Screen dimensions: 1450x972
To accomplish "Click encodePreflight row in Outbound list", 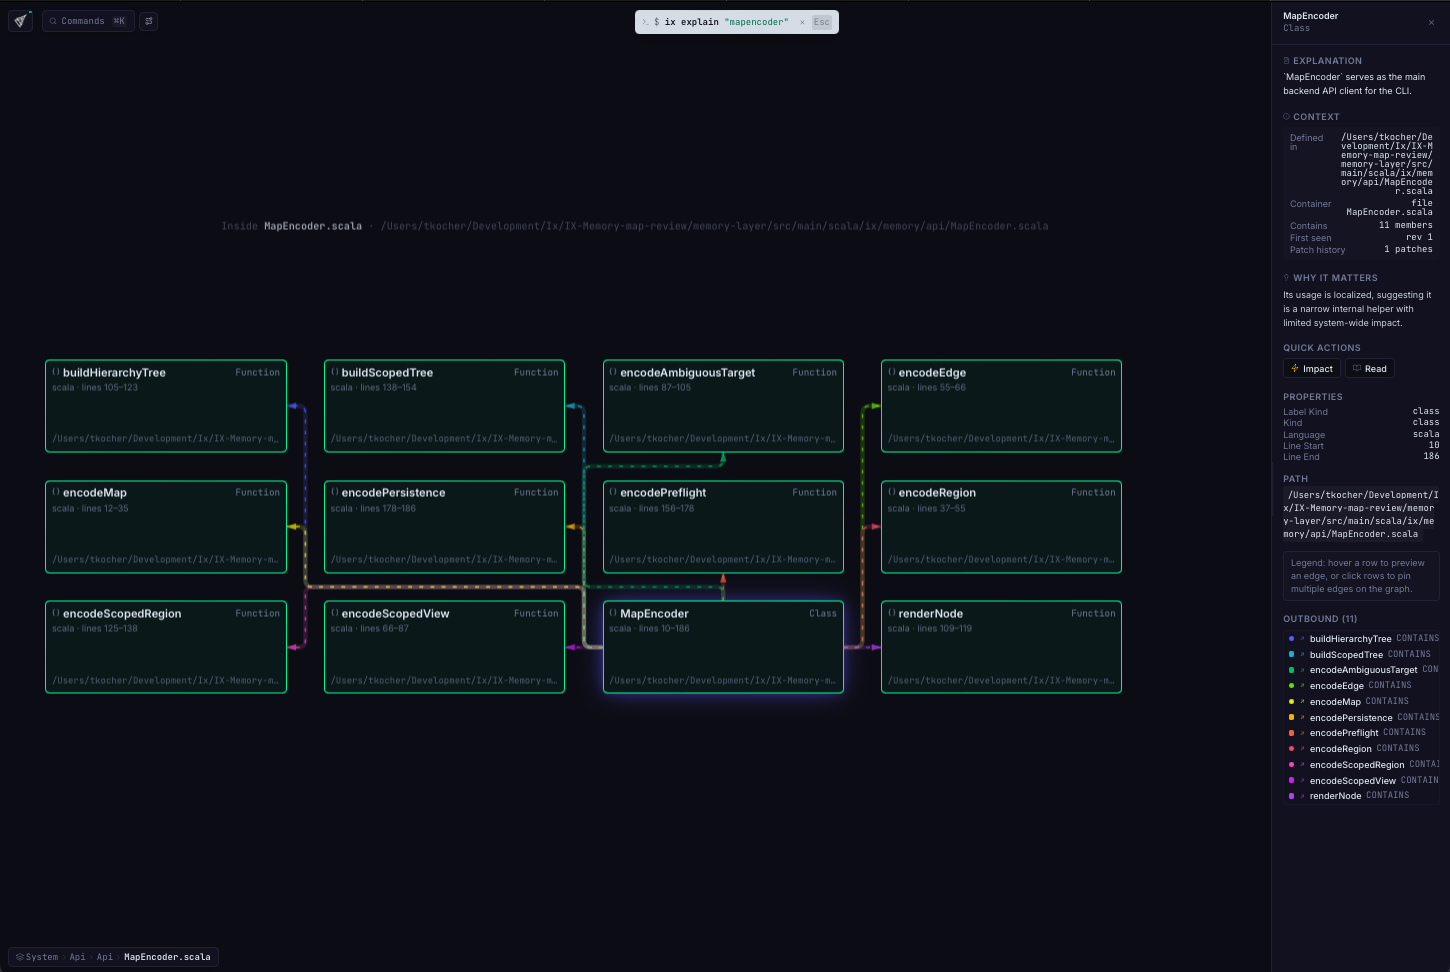I will [x=1361, y=733].
